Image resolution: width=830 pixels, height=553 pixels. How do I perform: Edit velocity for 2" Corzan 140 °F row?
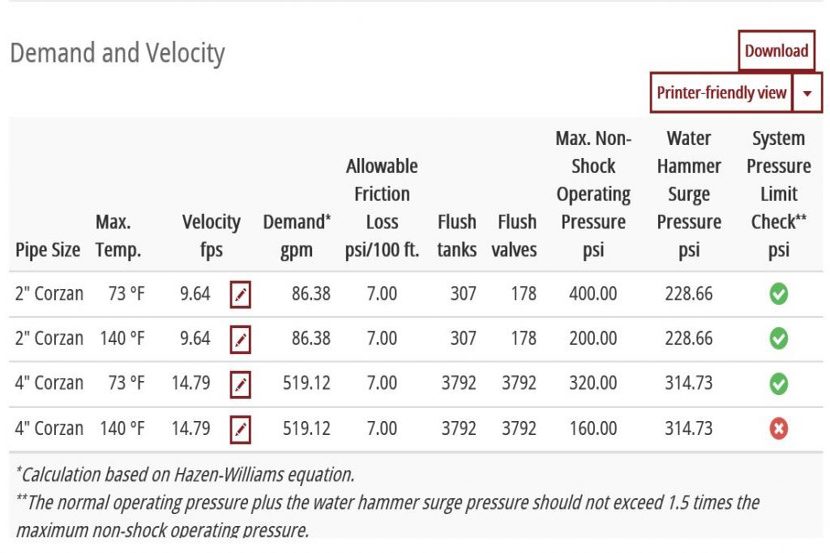[240, 339]
